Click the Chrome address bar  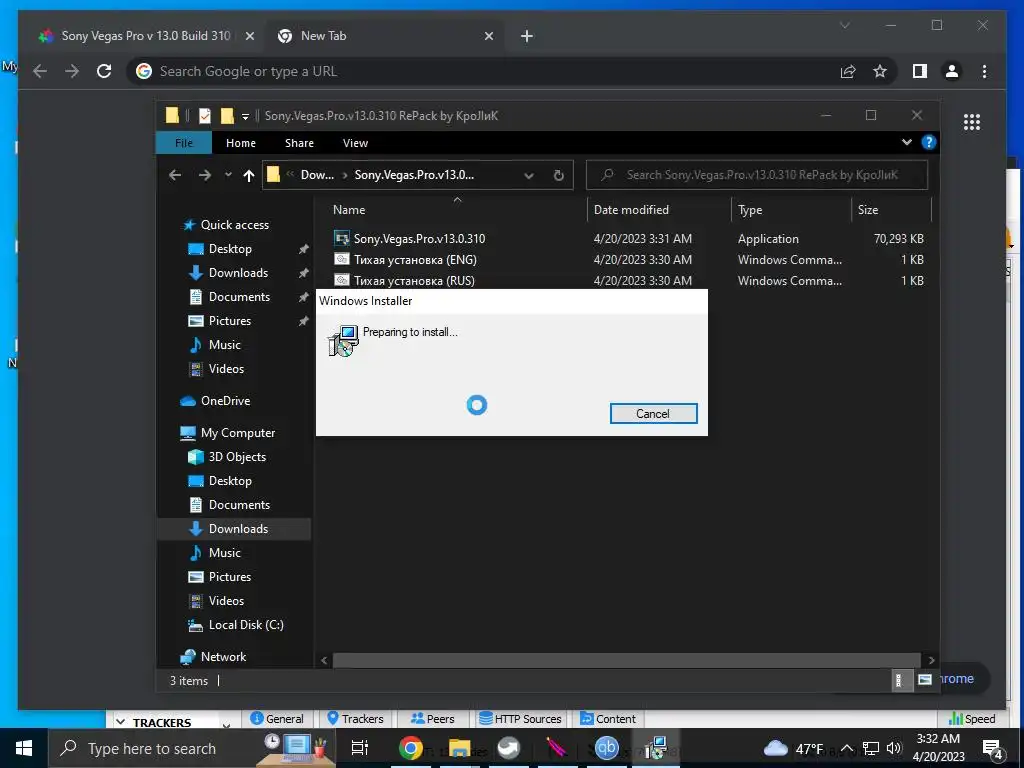tap(483, 71)
